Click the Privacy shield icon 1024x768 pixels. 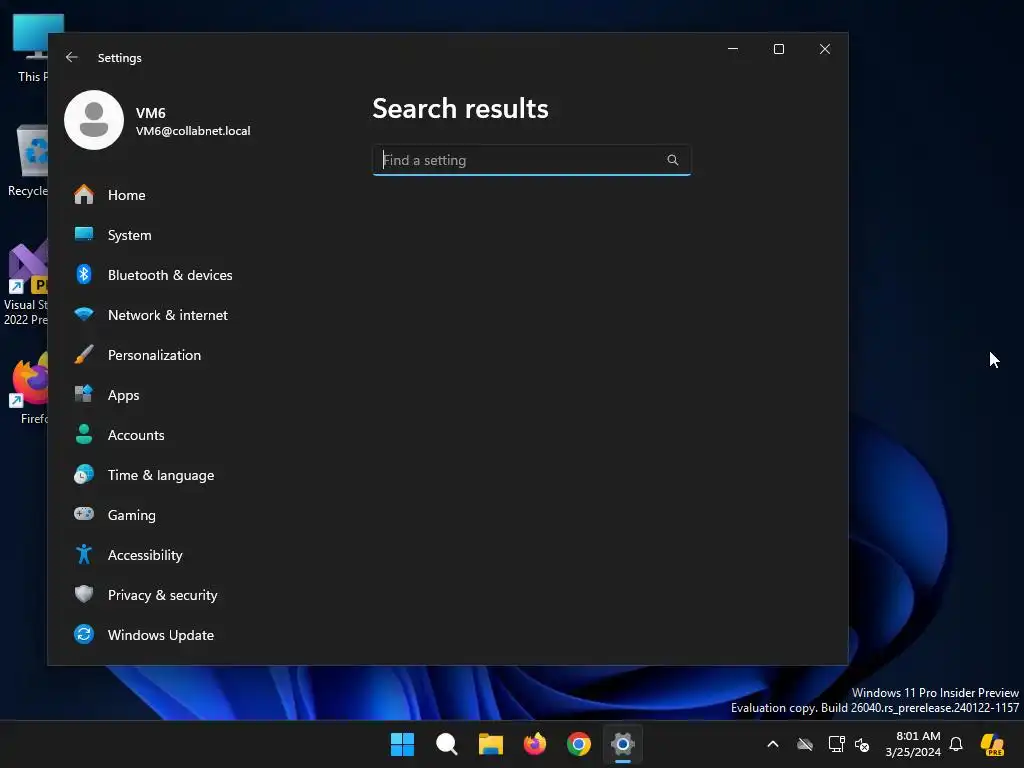click(84, 594)
